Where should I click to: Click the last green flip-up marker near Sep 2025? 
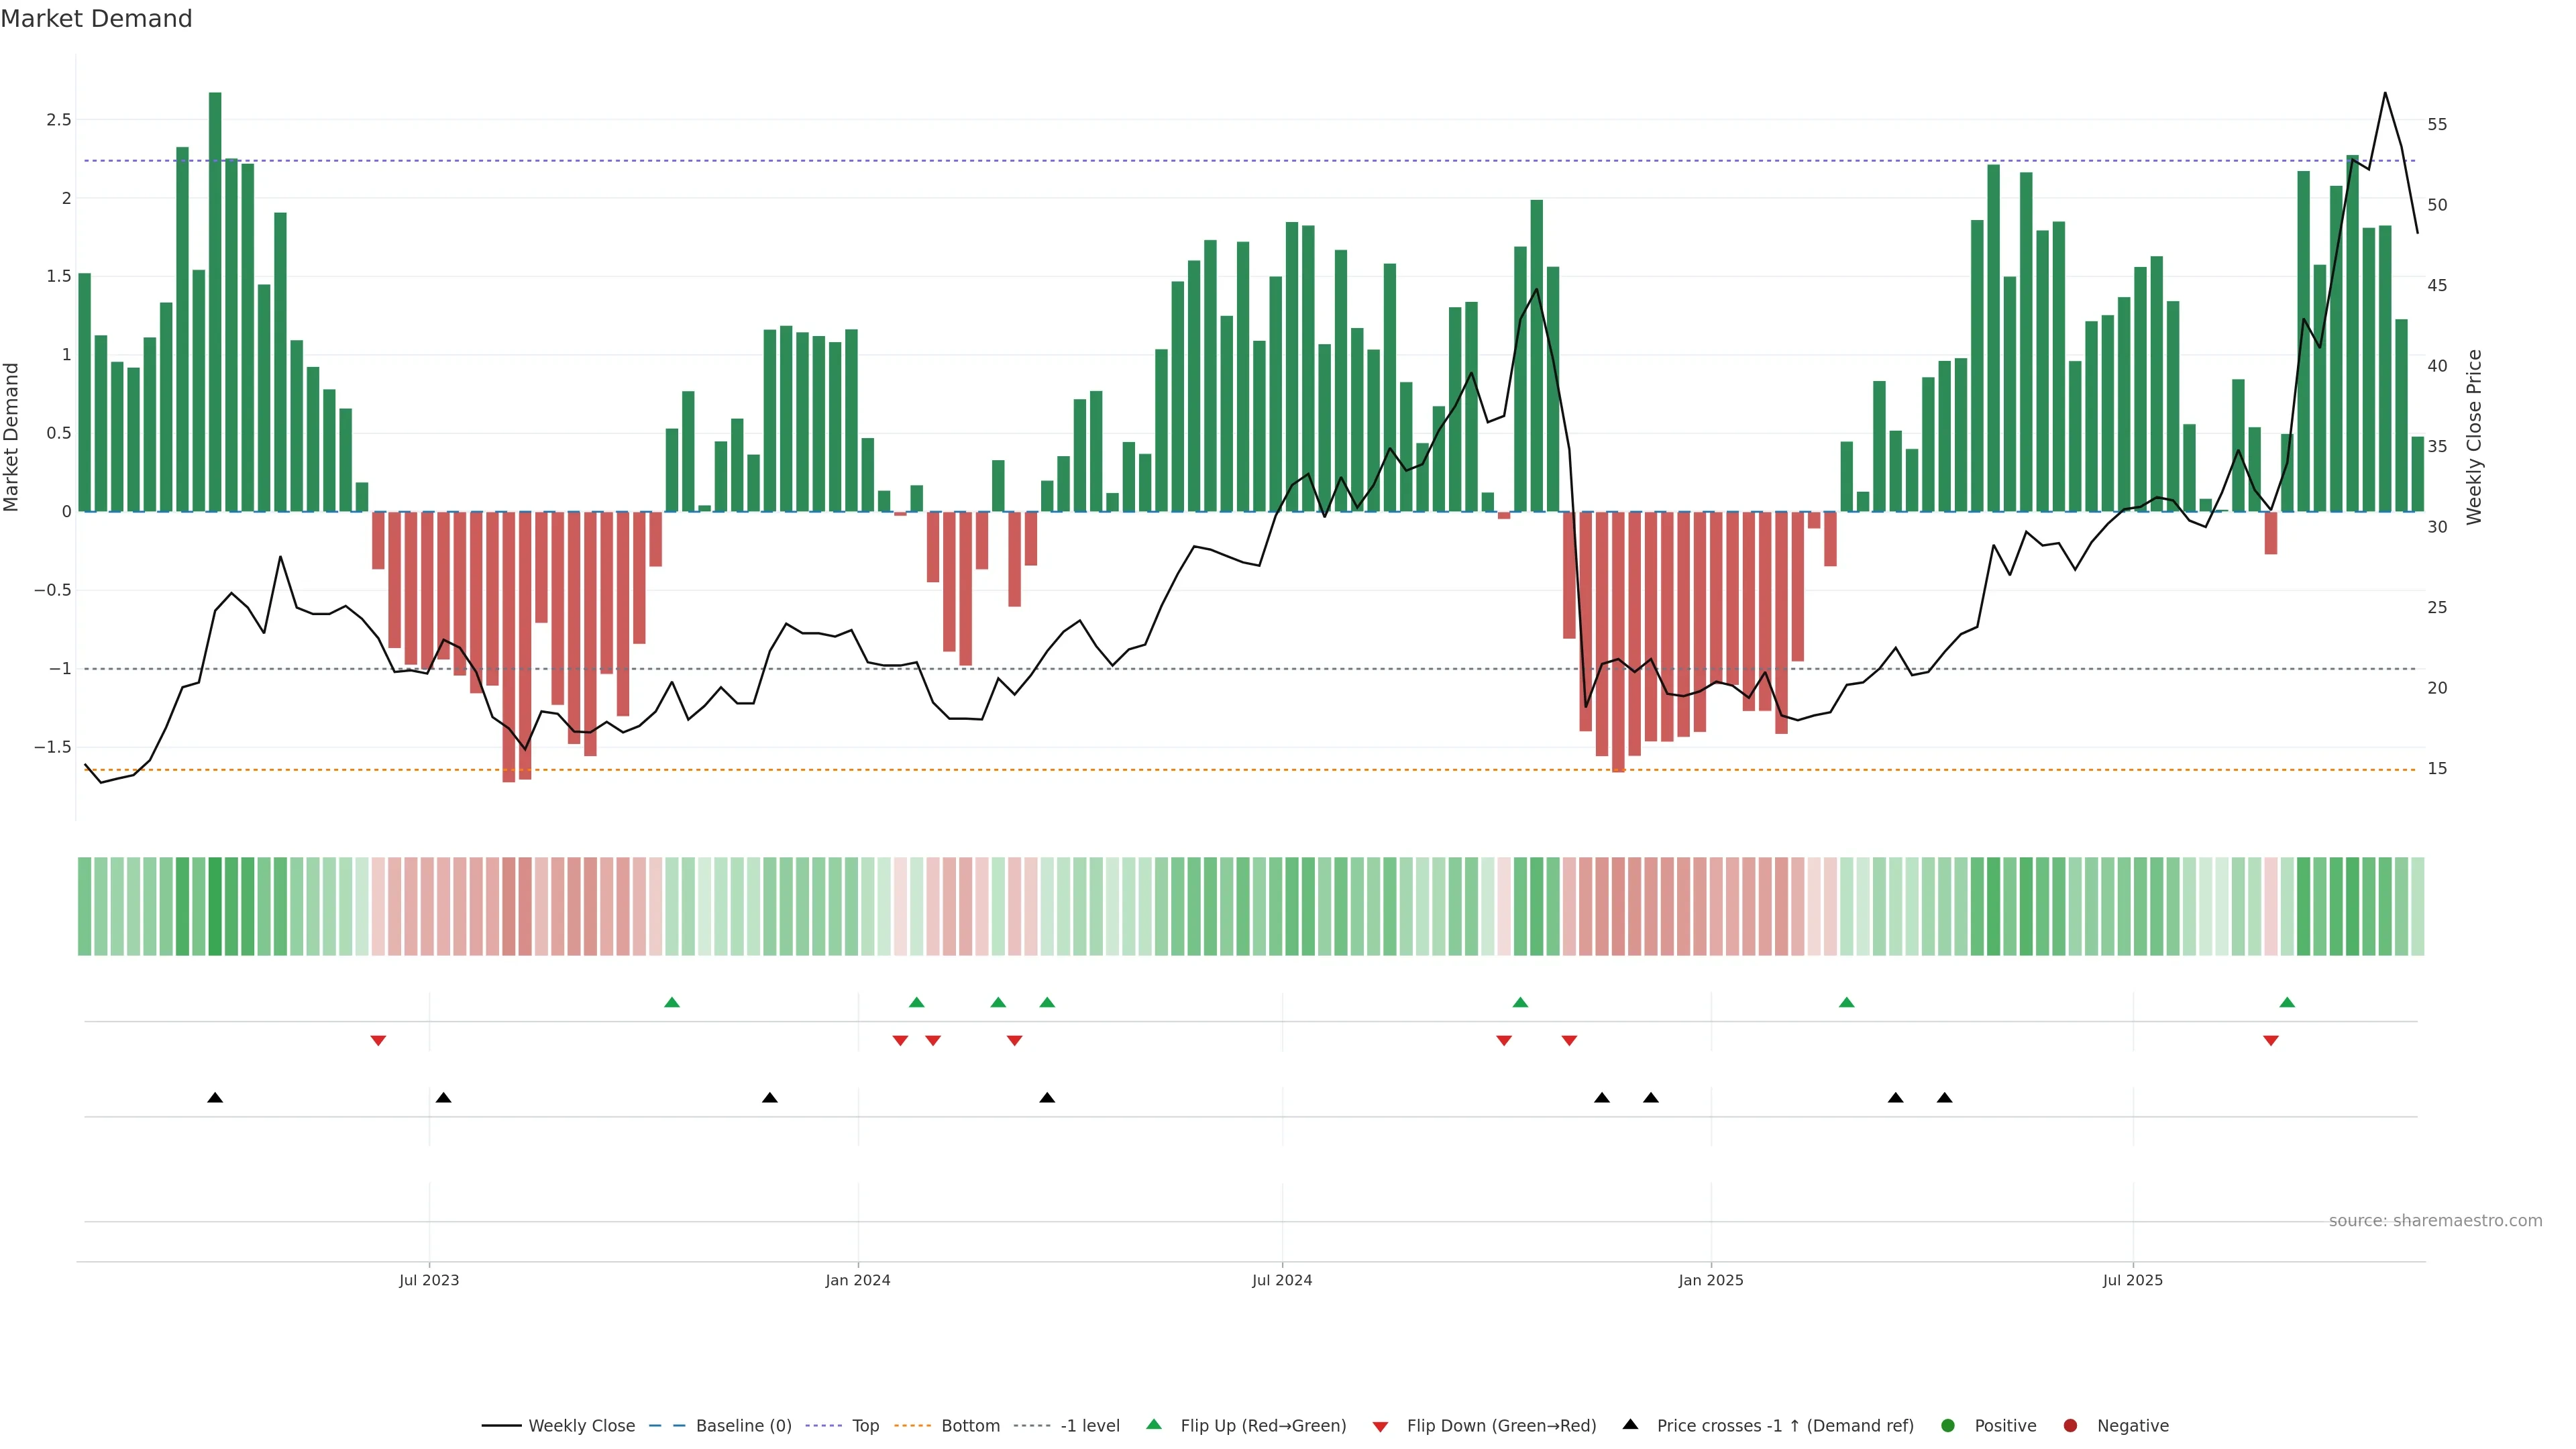[2287, 1002]
